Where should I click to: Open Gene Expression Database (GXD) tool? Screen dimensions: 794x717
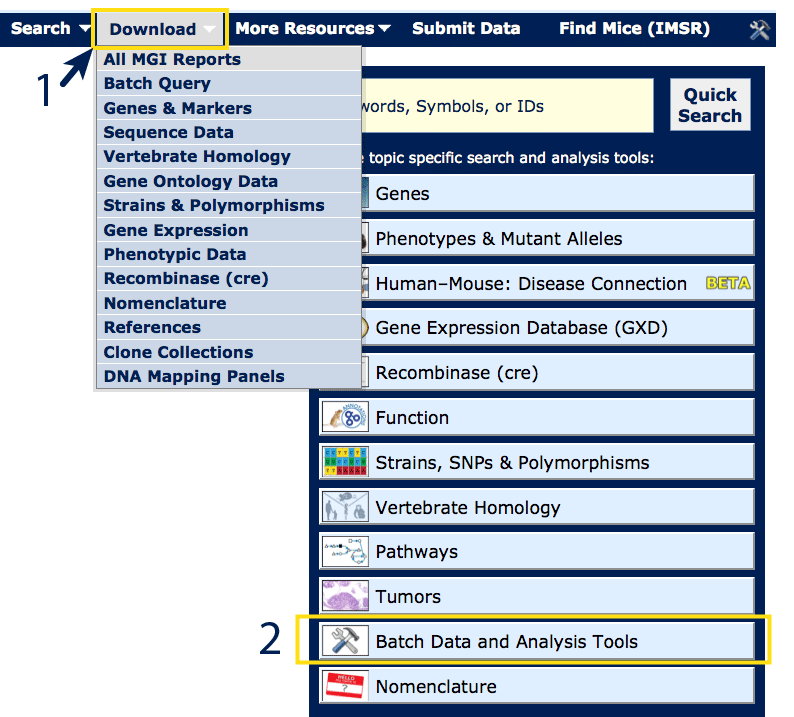point(557,328)
